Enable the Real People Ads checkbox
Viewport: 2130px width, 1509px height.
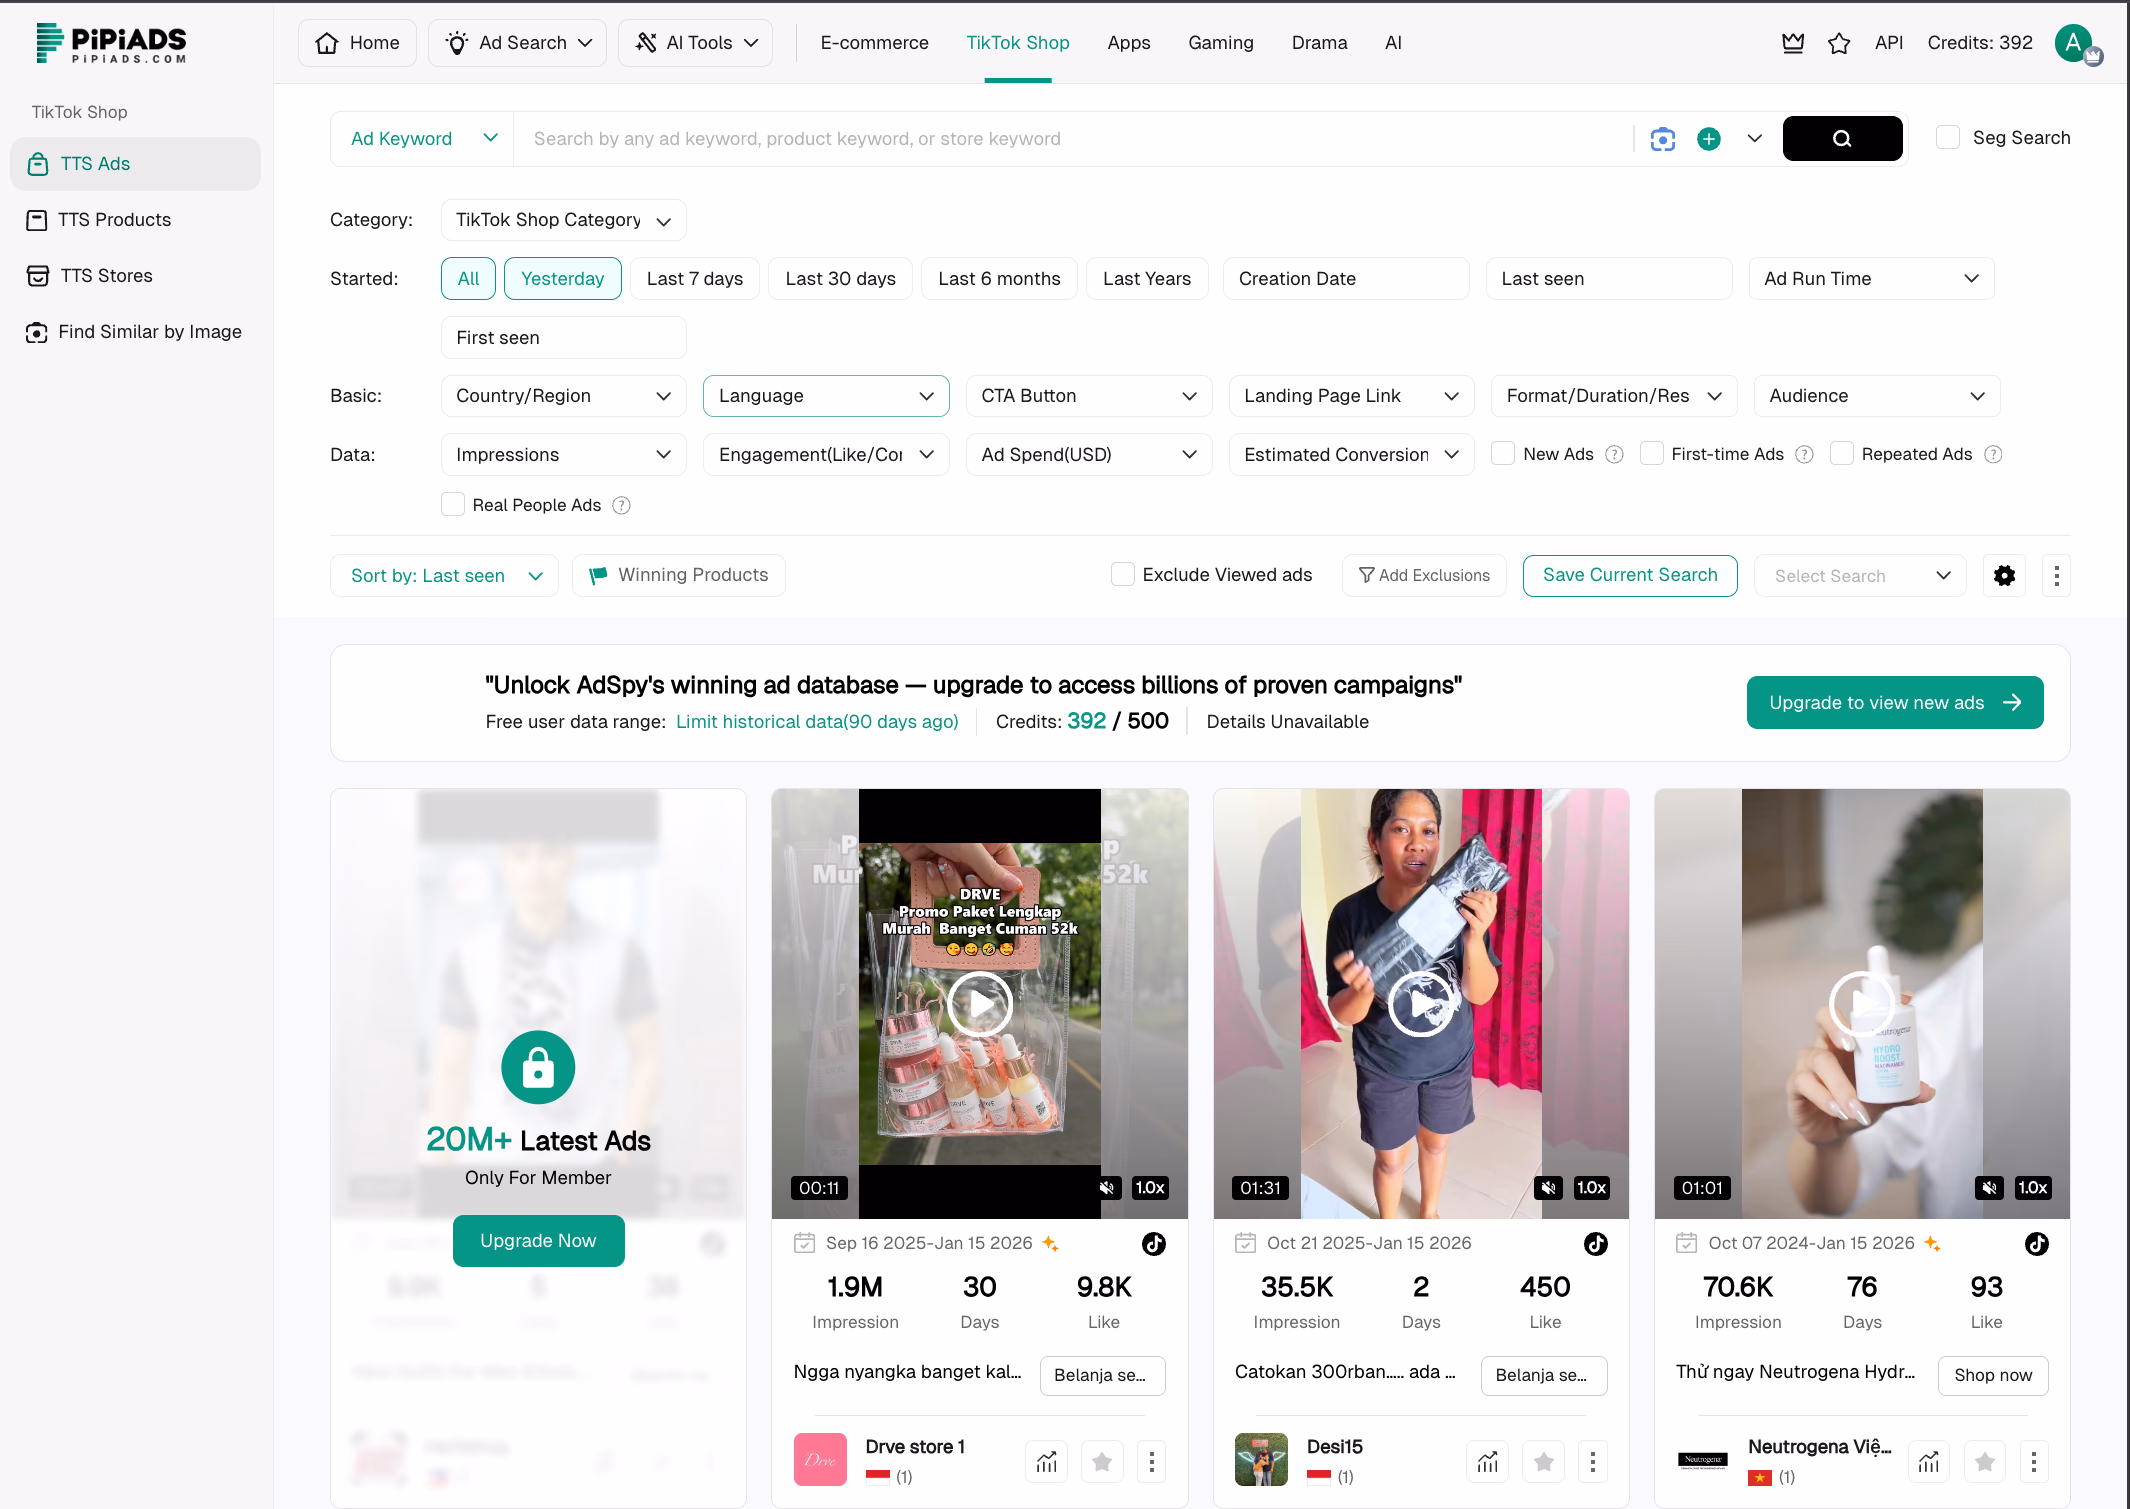(x=453, y=504)
